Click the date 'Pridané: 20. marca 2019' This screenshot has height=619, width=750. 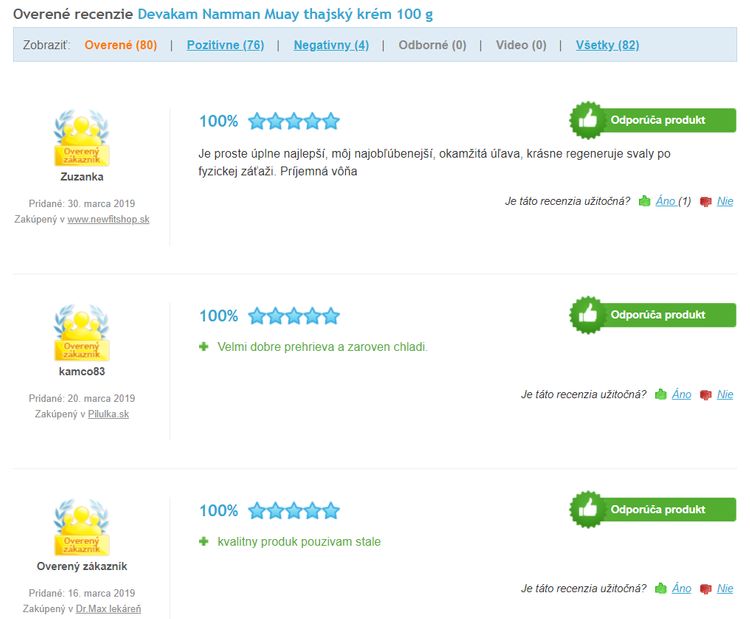tap(82, 398)
